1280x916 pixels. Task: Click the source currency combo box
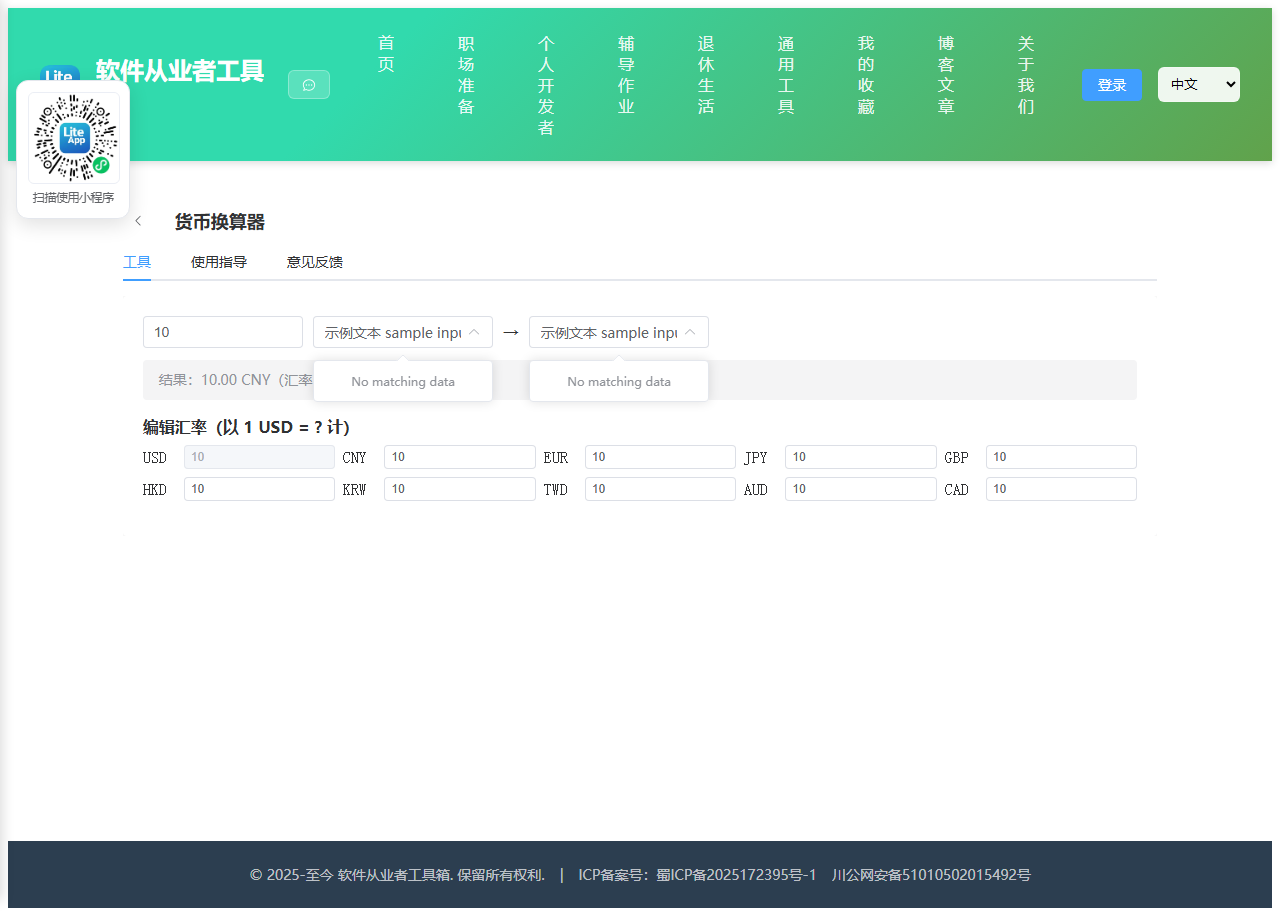(403, 332)
